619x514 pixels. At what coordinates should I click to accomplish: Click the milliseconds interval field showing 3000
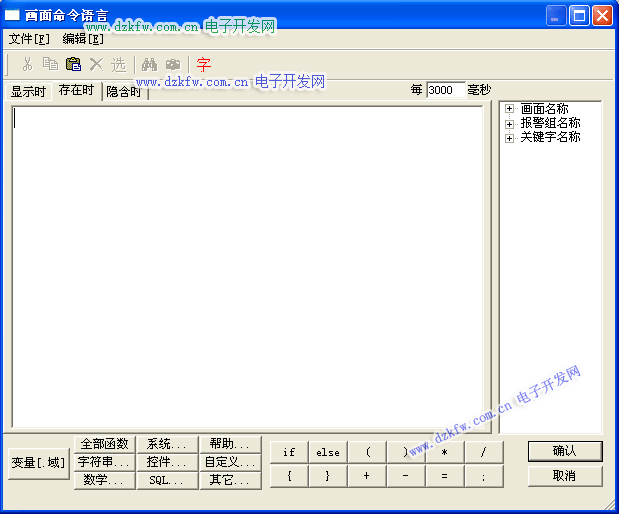click(x=445, y=90)
